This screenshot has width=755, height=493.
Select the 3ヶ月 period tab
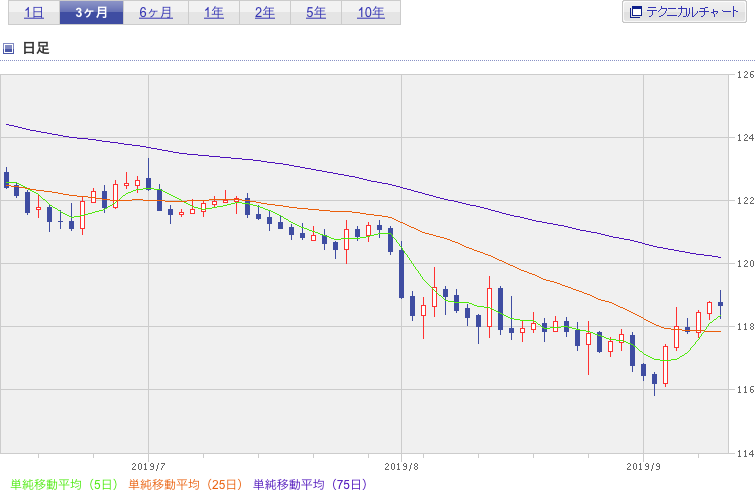tap(91, 13)
